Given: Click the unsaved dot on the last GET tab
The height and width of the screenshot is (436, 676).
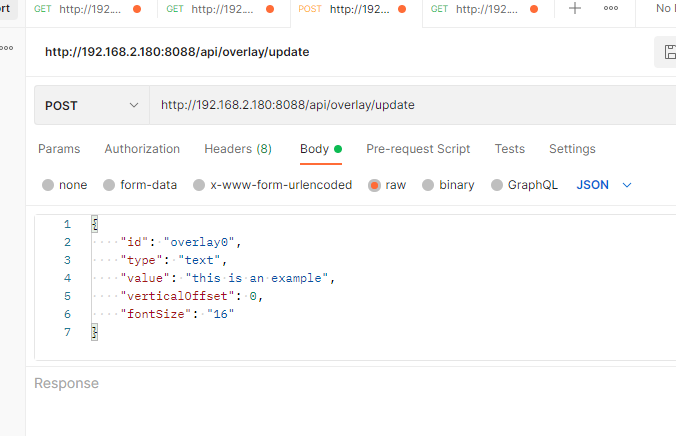Looking at the screenshot, I should coord(534,10).
